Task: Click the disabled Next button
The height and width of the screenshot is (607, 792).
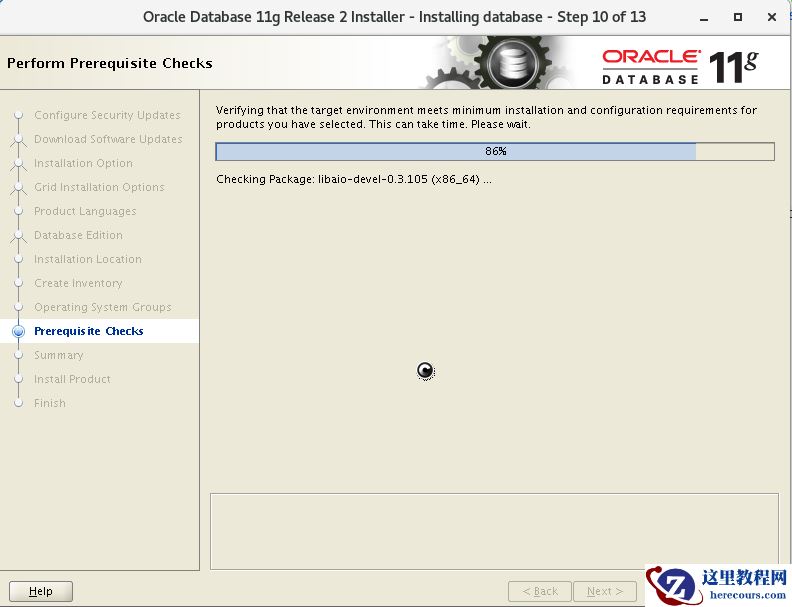Action: [x=605, y=591]
